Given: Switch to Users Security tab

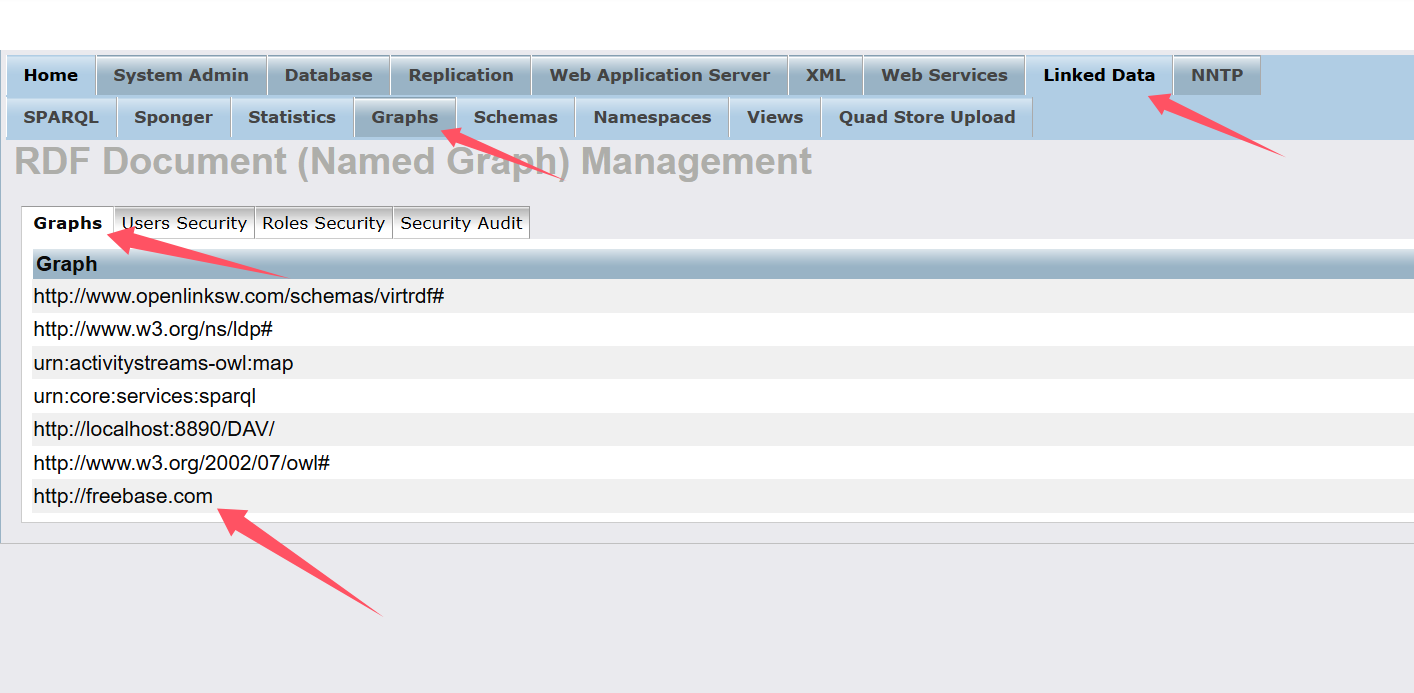Looking at the screenshot, I should click(x=184, y=223).
